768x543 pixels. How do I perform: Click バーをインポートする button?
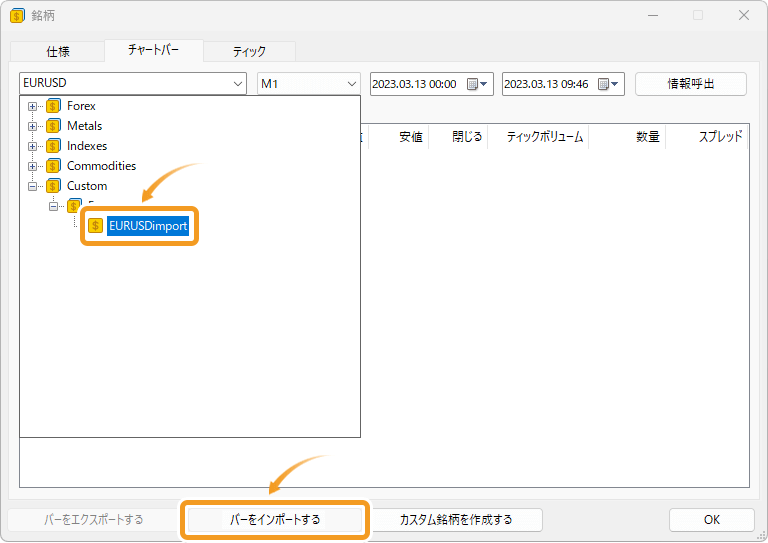(x=275, y=519)
